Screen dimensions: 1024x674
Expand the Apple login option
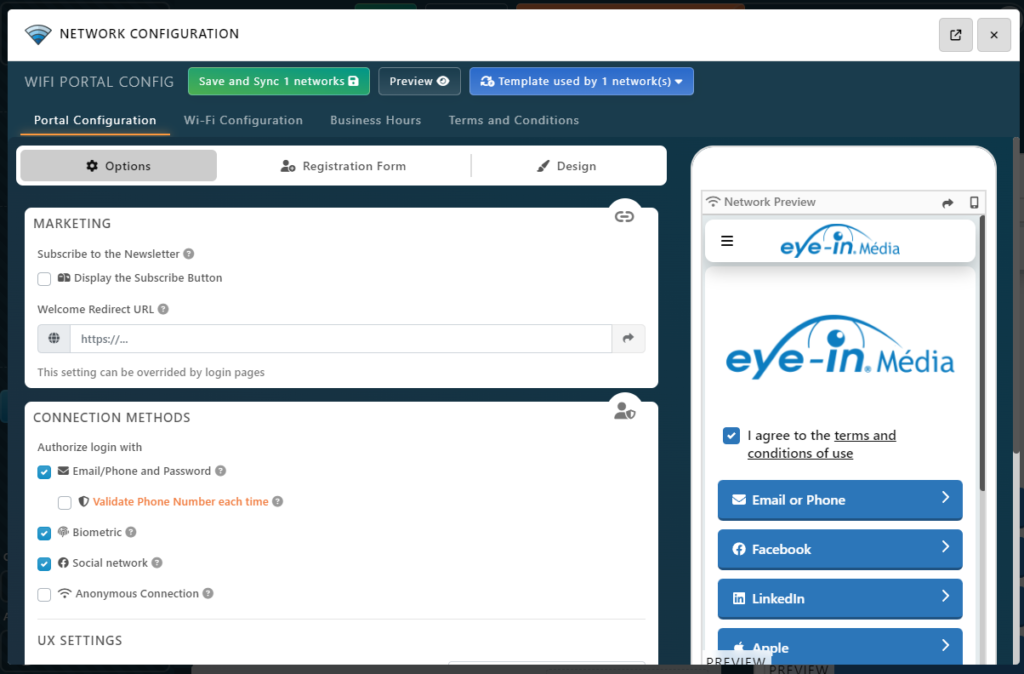(x=840, y=646)
